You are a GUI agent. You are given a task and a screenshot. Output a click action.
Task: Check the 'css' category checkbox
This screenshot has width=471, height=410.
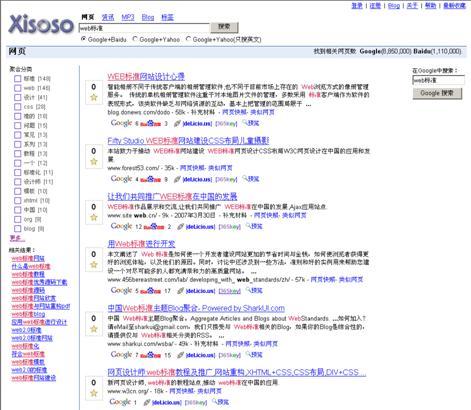tap(17, 107)
